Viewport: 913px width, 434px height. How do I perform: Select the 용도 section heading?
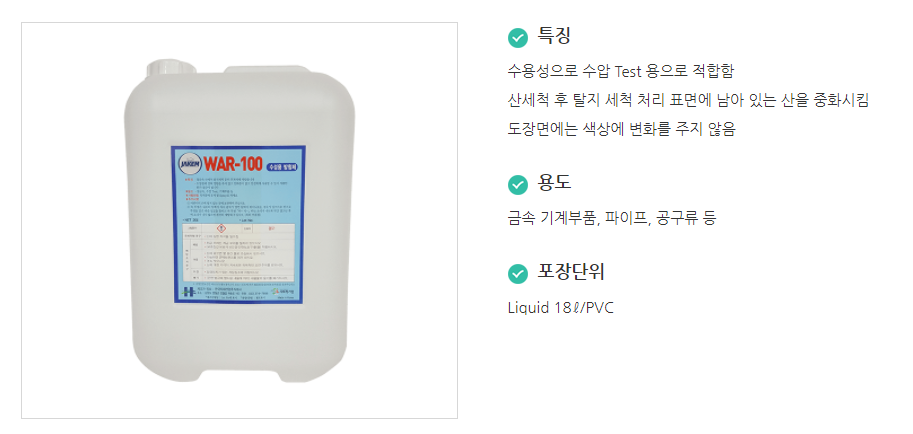pyautogui.click(x=554, y=183)
